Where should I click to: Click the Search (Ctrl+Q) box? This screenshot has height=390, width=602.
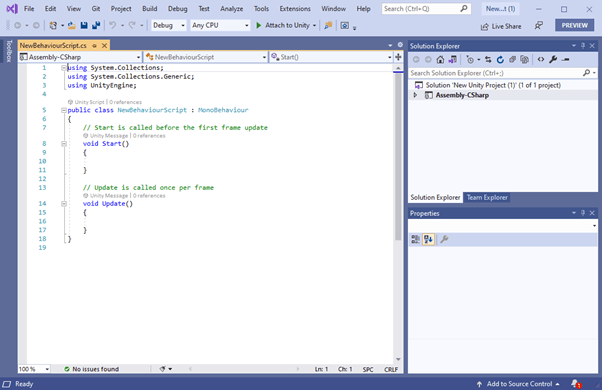pyautogui.click(x=426, y=8)
